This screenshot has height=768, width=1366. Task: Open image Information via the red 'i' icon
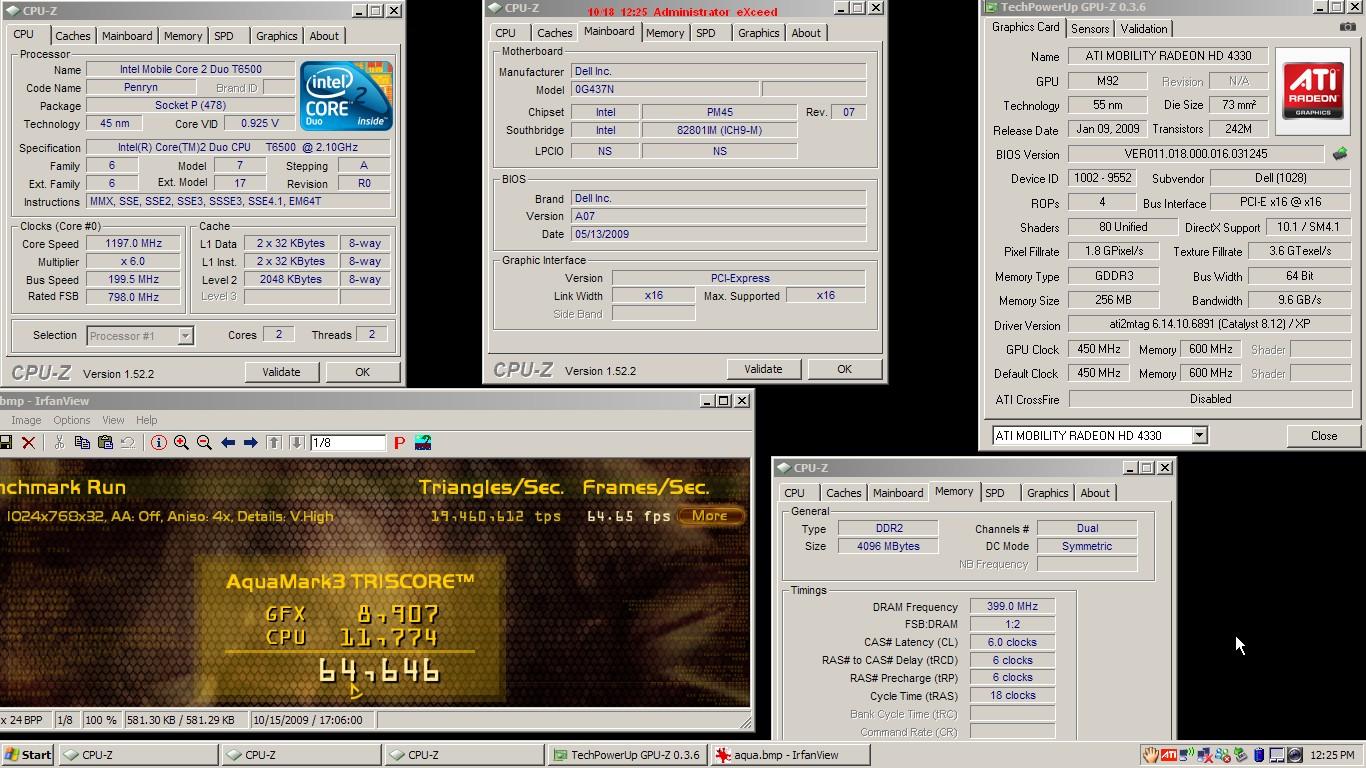(158, 443)
